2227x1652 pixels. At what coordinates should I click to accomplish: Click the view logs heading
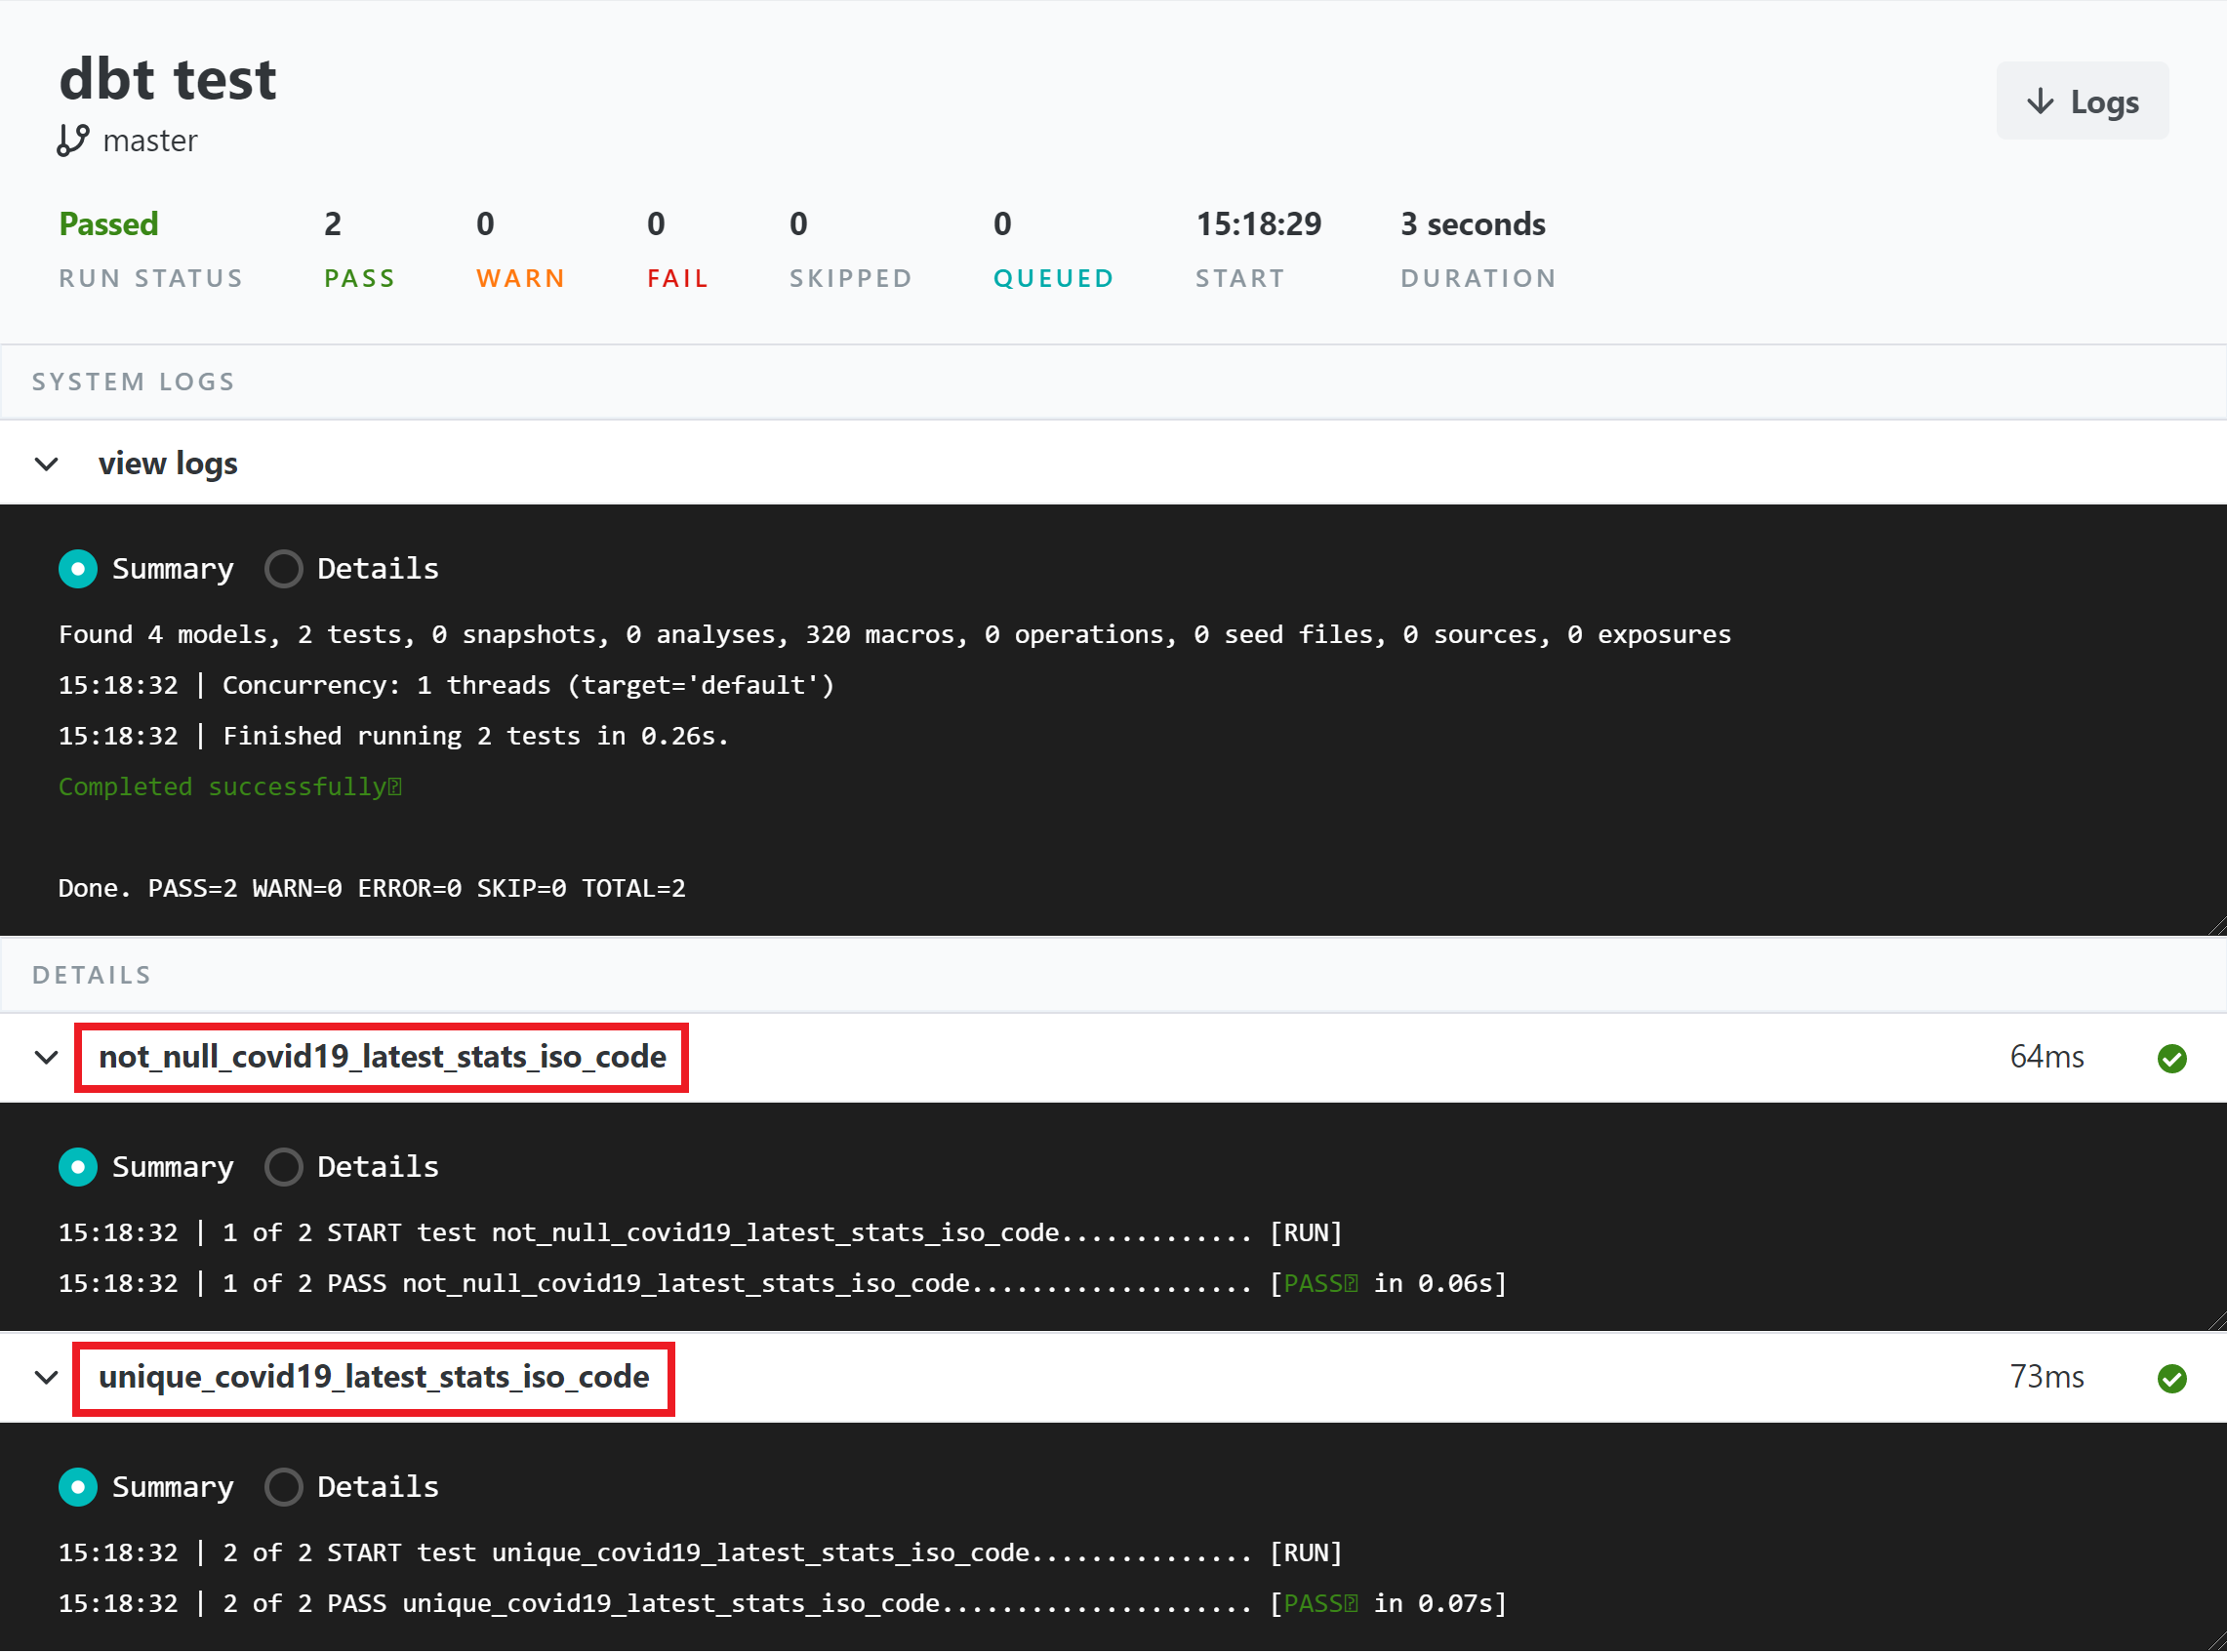168,464
